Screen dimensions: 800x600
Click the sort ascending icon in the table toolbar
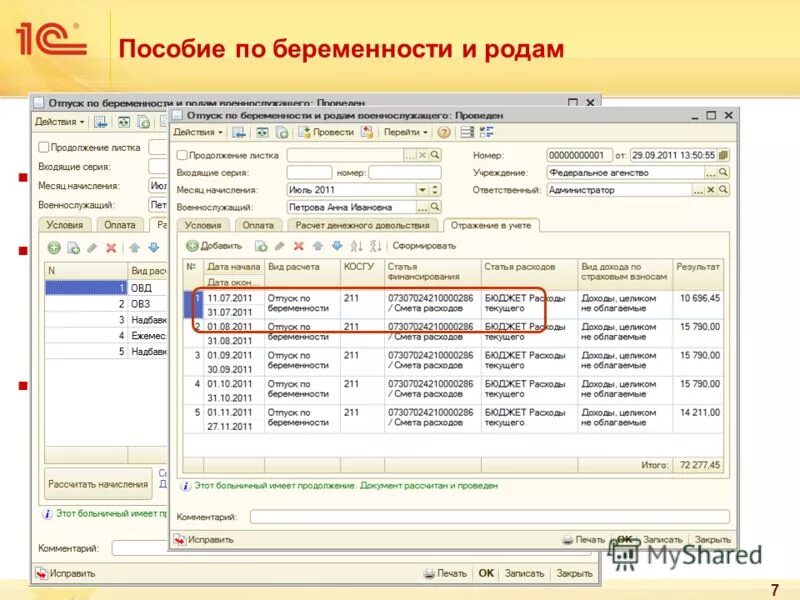355,245
